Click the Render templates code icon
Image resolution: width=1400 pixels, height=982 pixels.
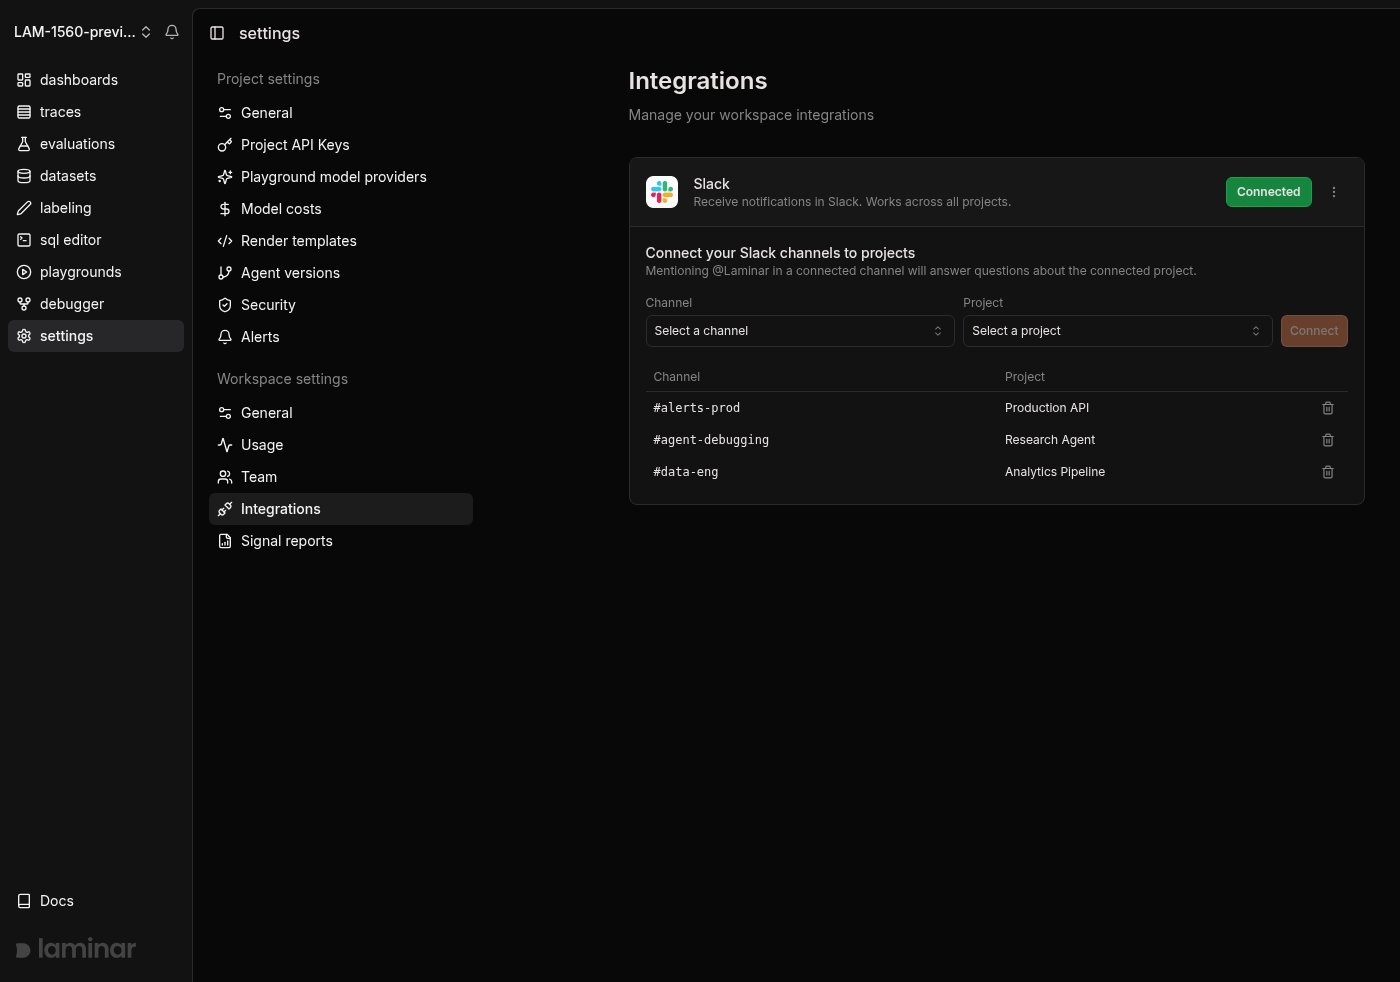(x=225, y=241)
